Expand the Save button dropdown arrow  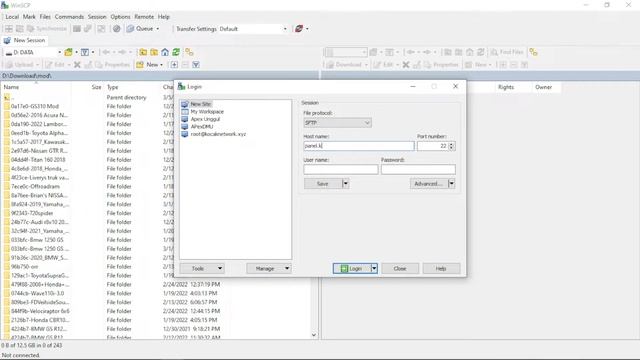345,184
